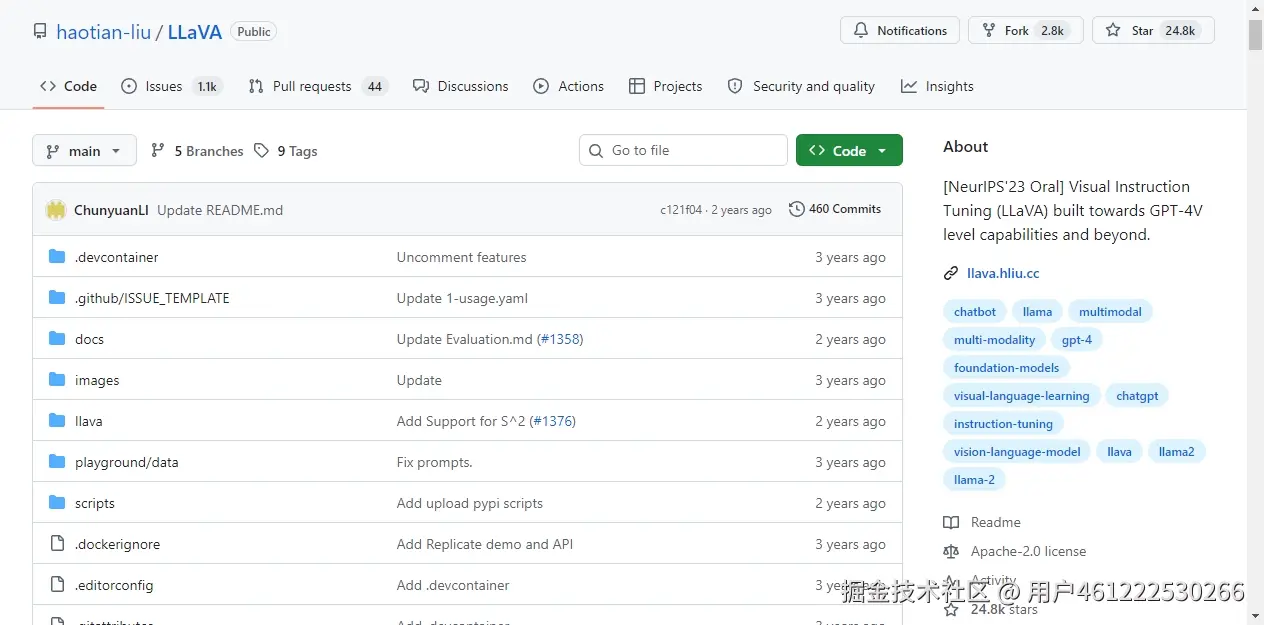Click the Star icon in the Star button
The height and width of the screenshot is (625, 1264).
1113,31
